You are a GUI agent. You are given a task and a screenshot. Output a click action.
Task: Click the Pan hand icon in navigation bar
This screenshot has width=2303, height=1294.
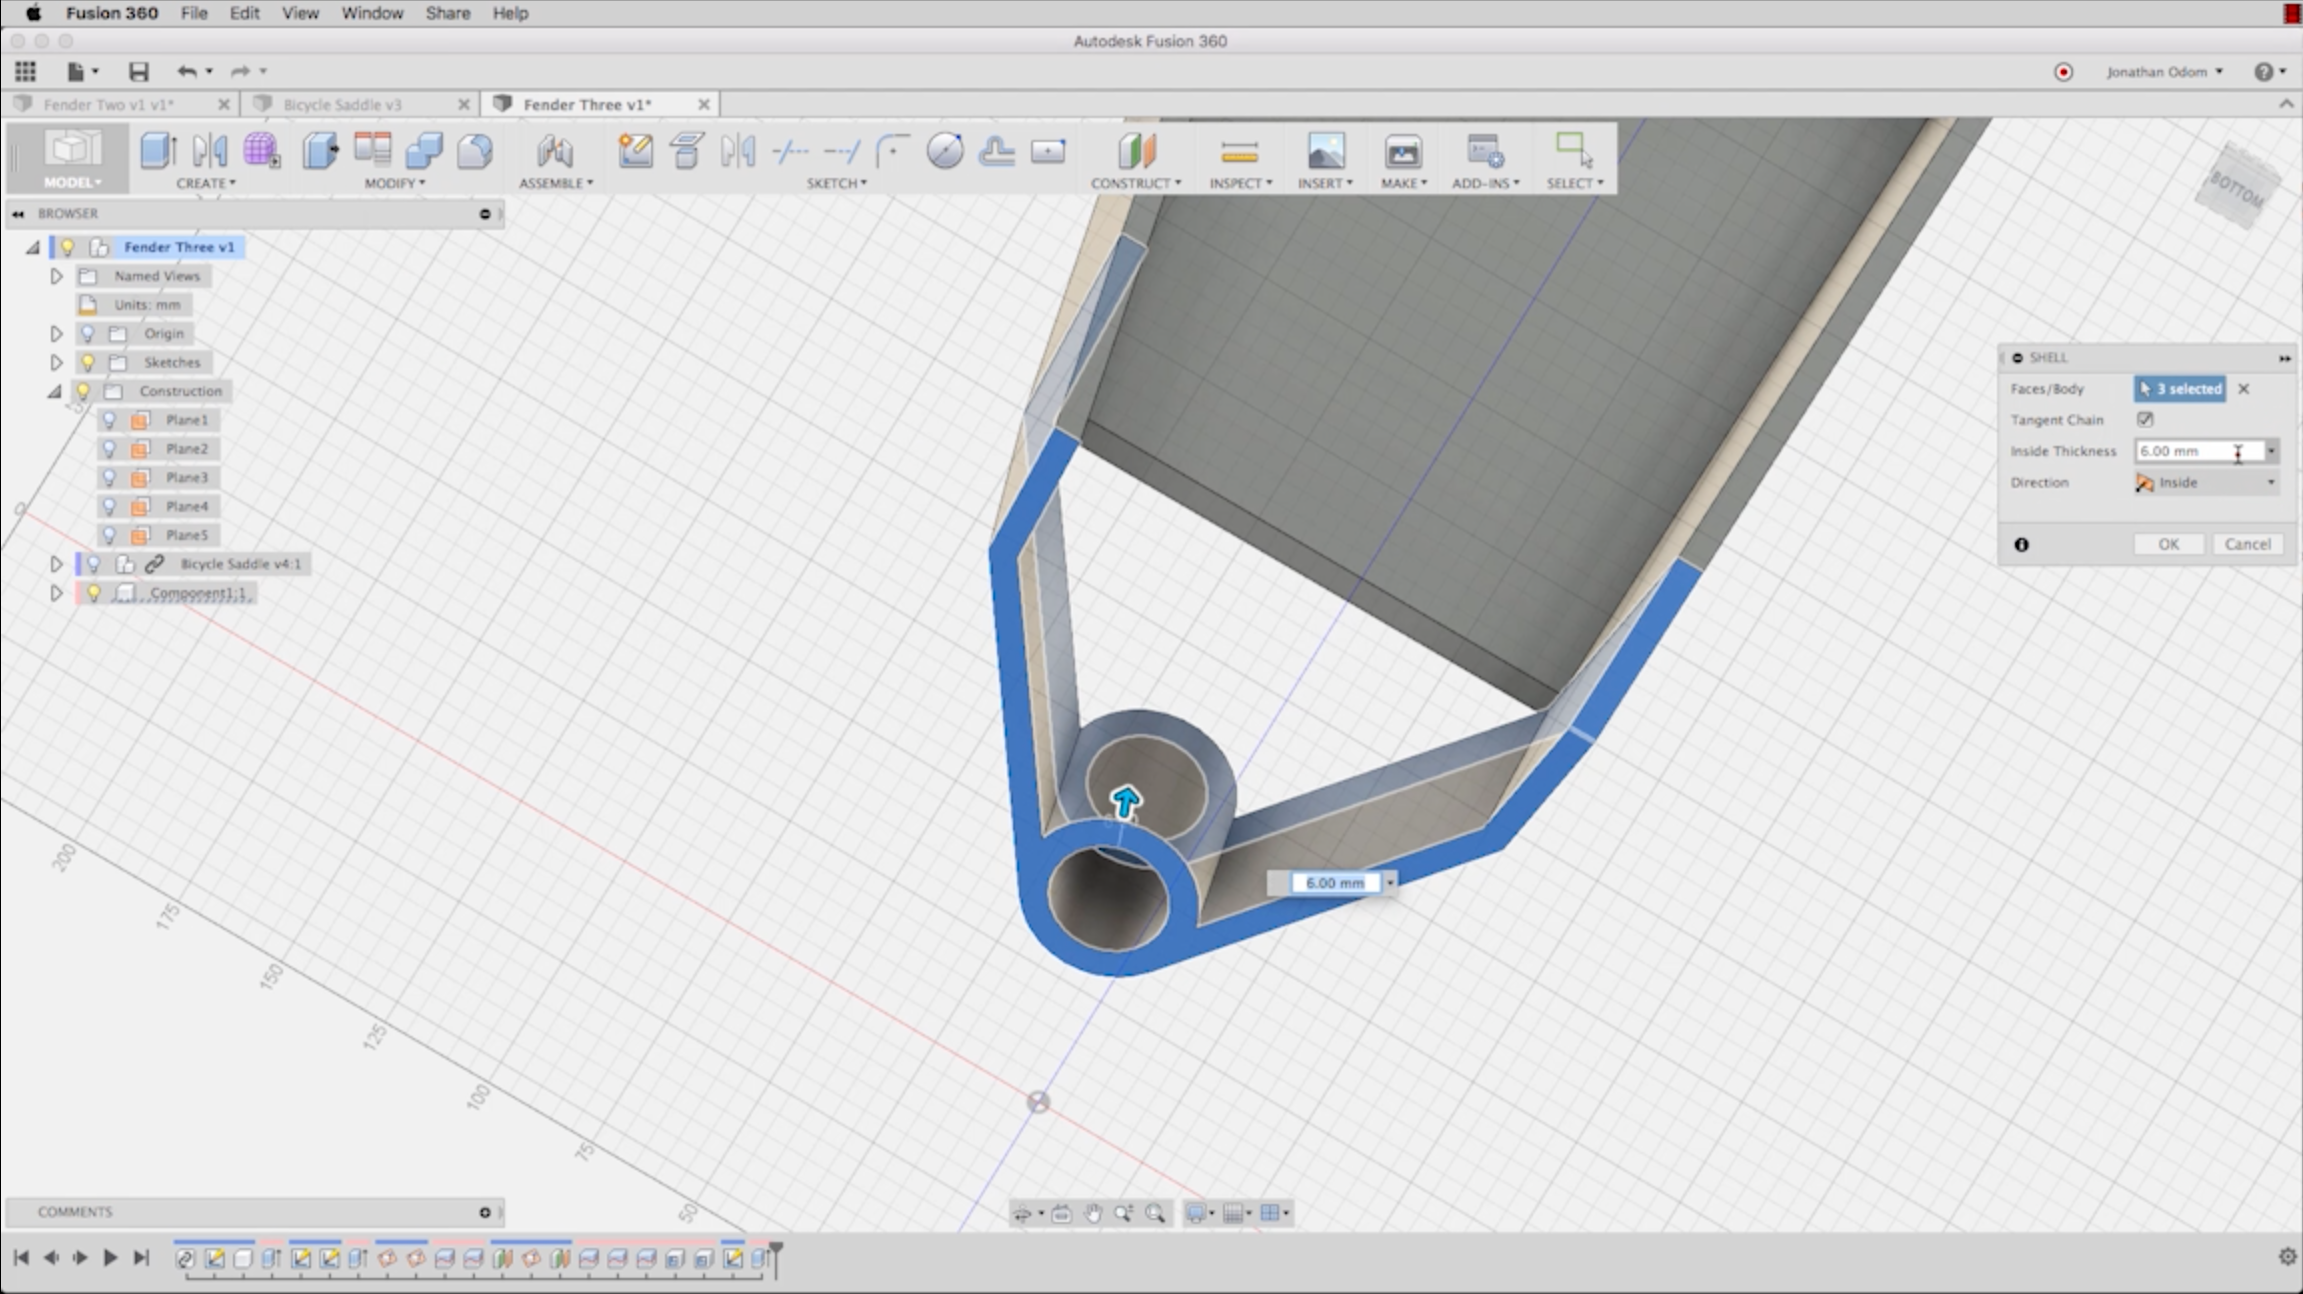click(x=1092, y=1213)
